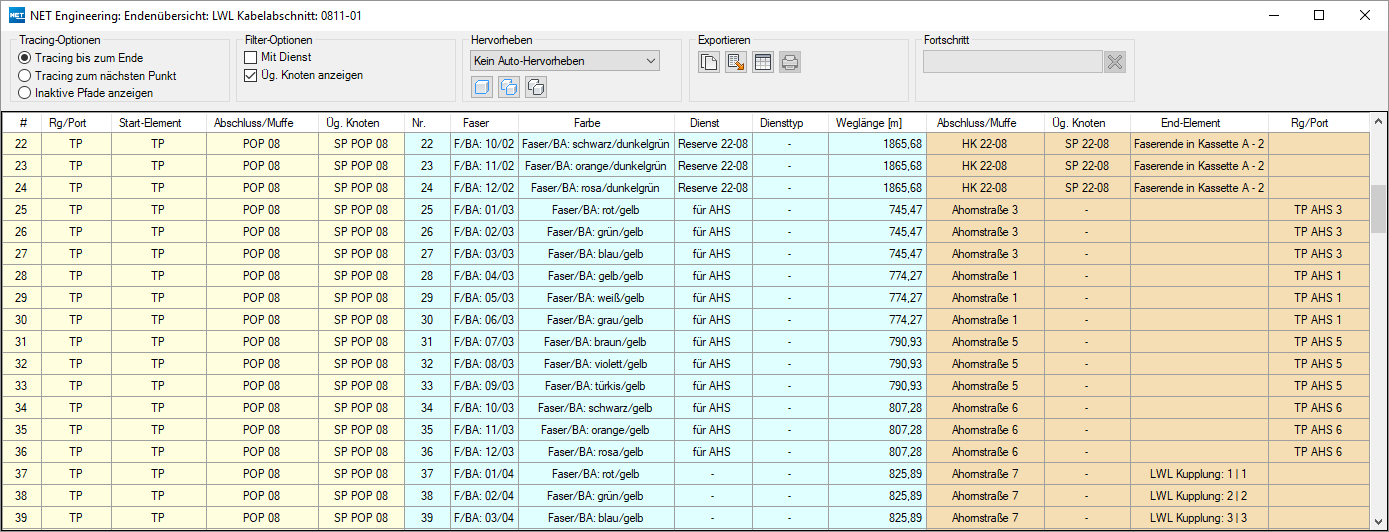Click the 'Dienst' column header

click(713, 123)
